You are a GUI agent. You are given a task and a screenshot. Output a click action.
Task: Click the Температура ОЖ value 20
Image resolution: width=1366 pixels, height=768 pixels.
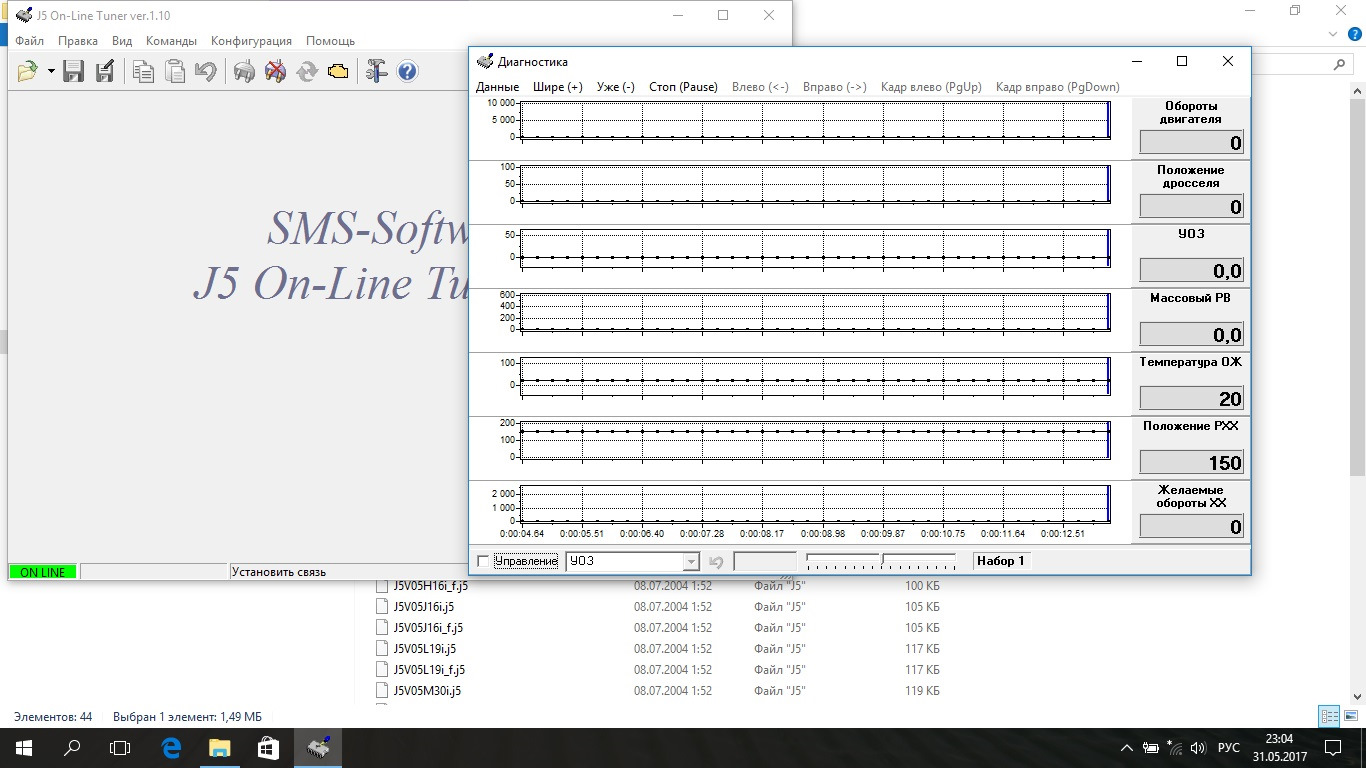(1192, 398)
